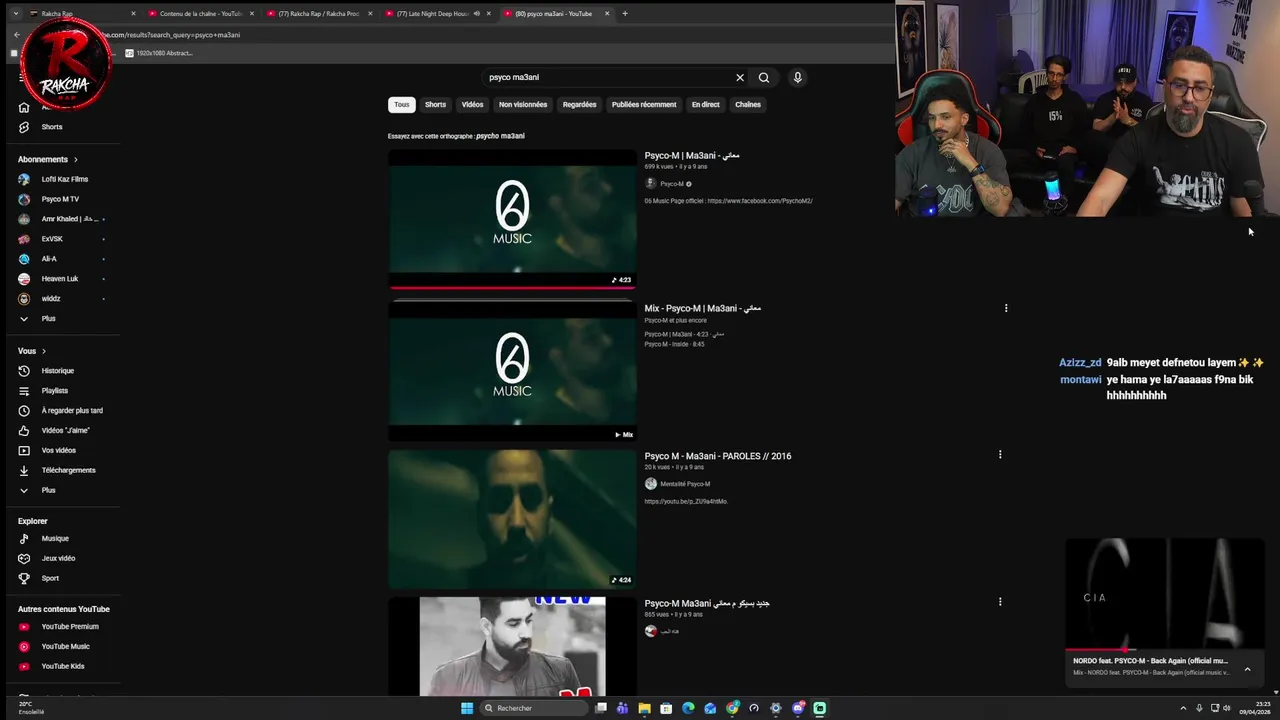Go back using browser back arrow
Image resolution: width=1280 pixels, height=720 pixels.
point(17,35)
